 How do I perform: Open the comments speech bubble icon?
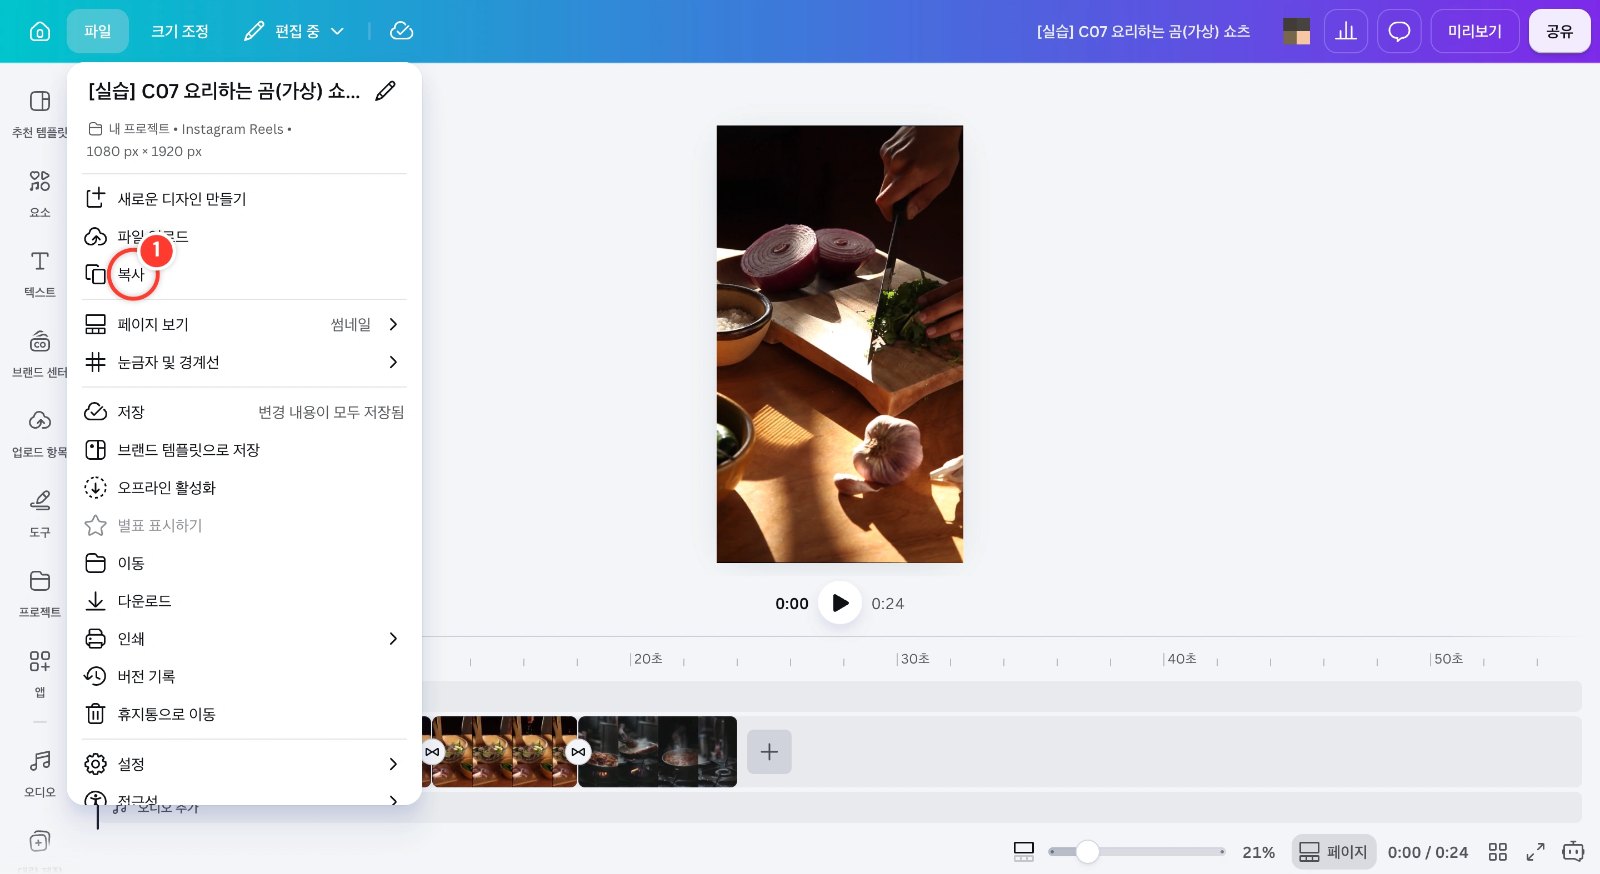1399,31
